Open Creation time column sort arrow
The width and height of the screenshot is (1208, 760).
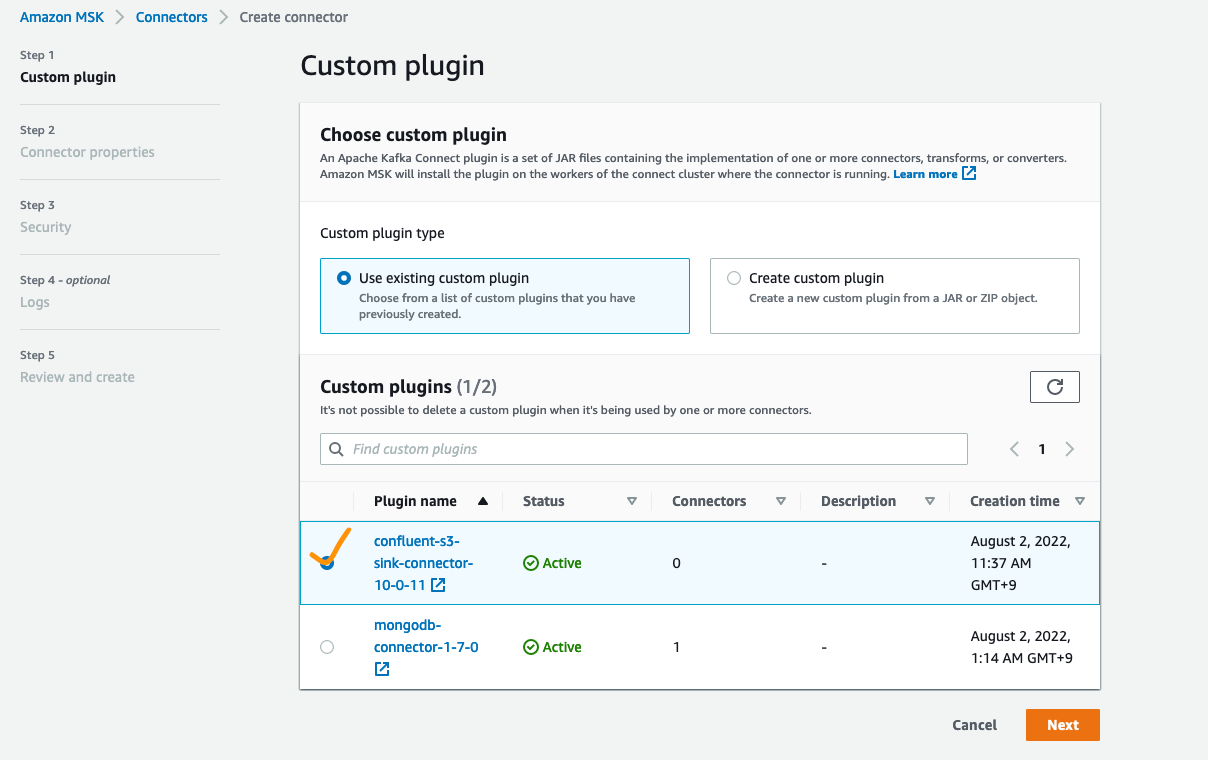1080,501
